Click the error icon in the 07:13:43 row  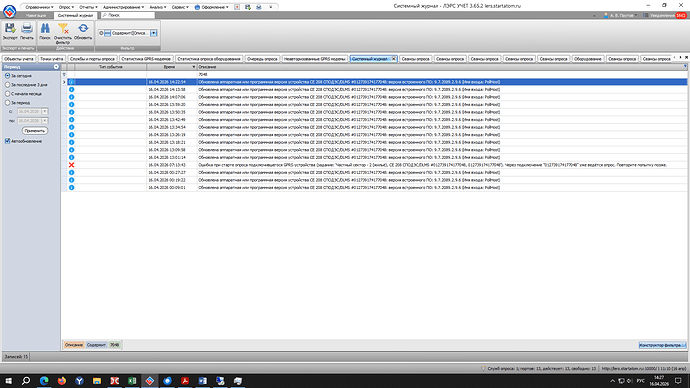[x=71, y=165]
